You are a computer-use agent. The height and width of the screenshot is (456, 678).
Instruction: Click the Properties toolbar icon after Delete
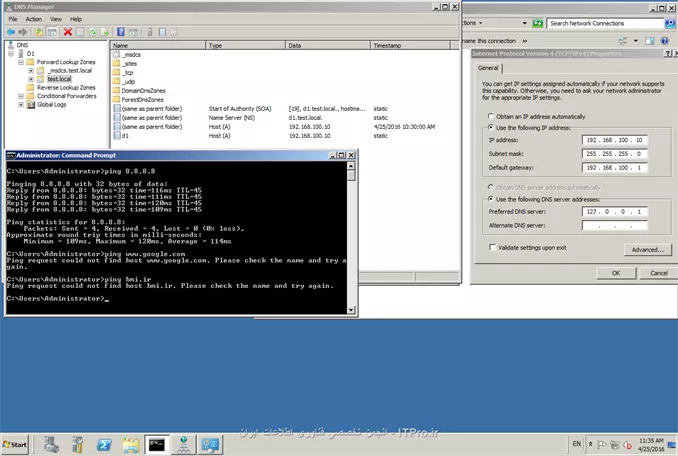[80, 32]
